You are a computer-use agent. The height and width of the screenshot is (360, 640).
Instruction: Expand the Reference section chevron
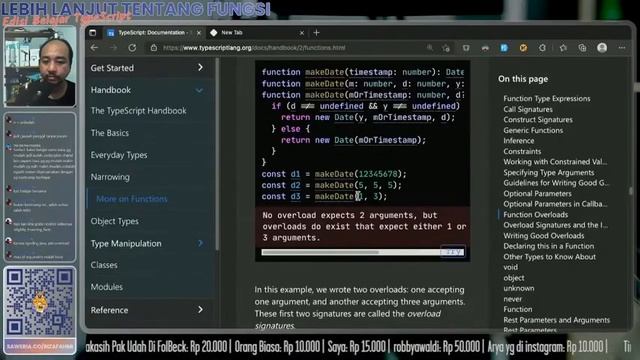(200, 310)
